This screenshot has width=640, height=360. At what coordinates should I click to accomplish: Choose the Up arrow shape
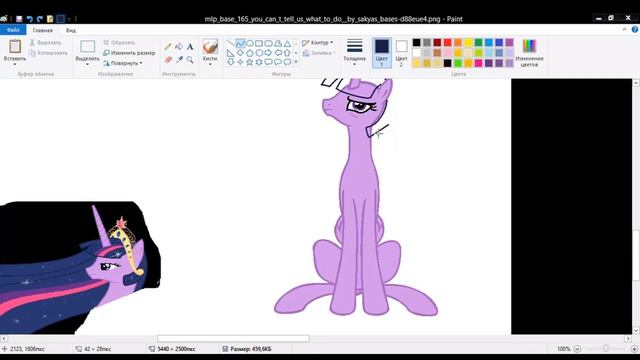[x=287, y=53]
